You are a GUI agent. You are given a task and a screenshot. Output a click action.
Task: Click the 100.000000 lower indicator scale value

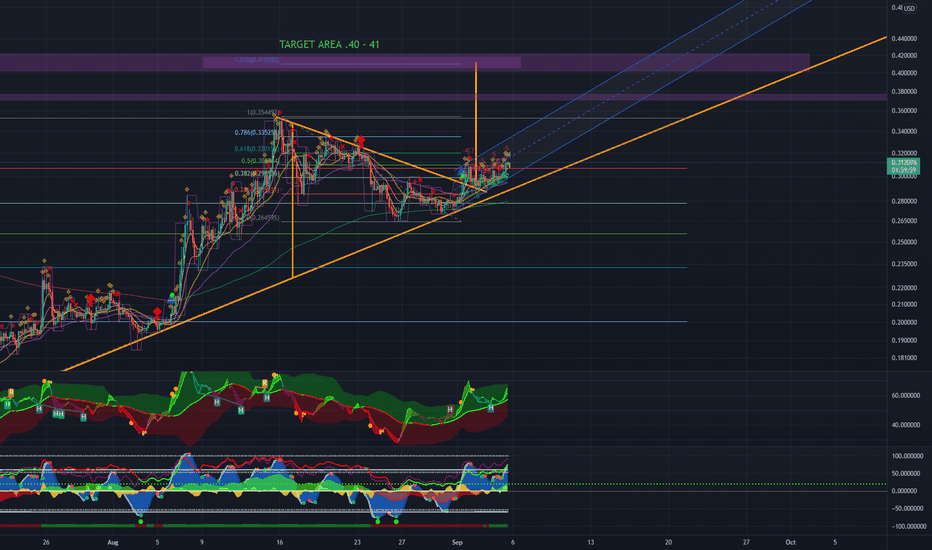(907, 456)
